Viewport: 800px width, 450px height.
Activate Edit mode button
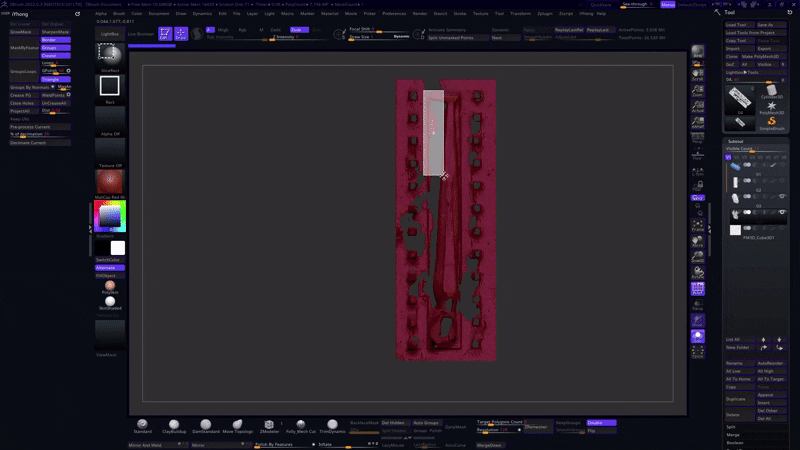[x=165, y=34]
